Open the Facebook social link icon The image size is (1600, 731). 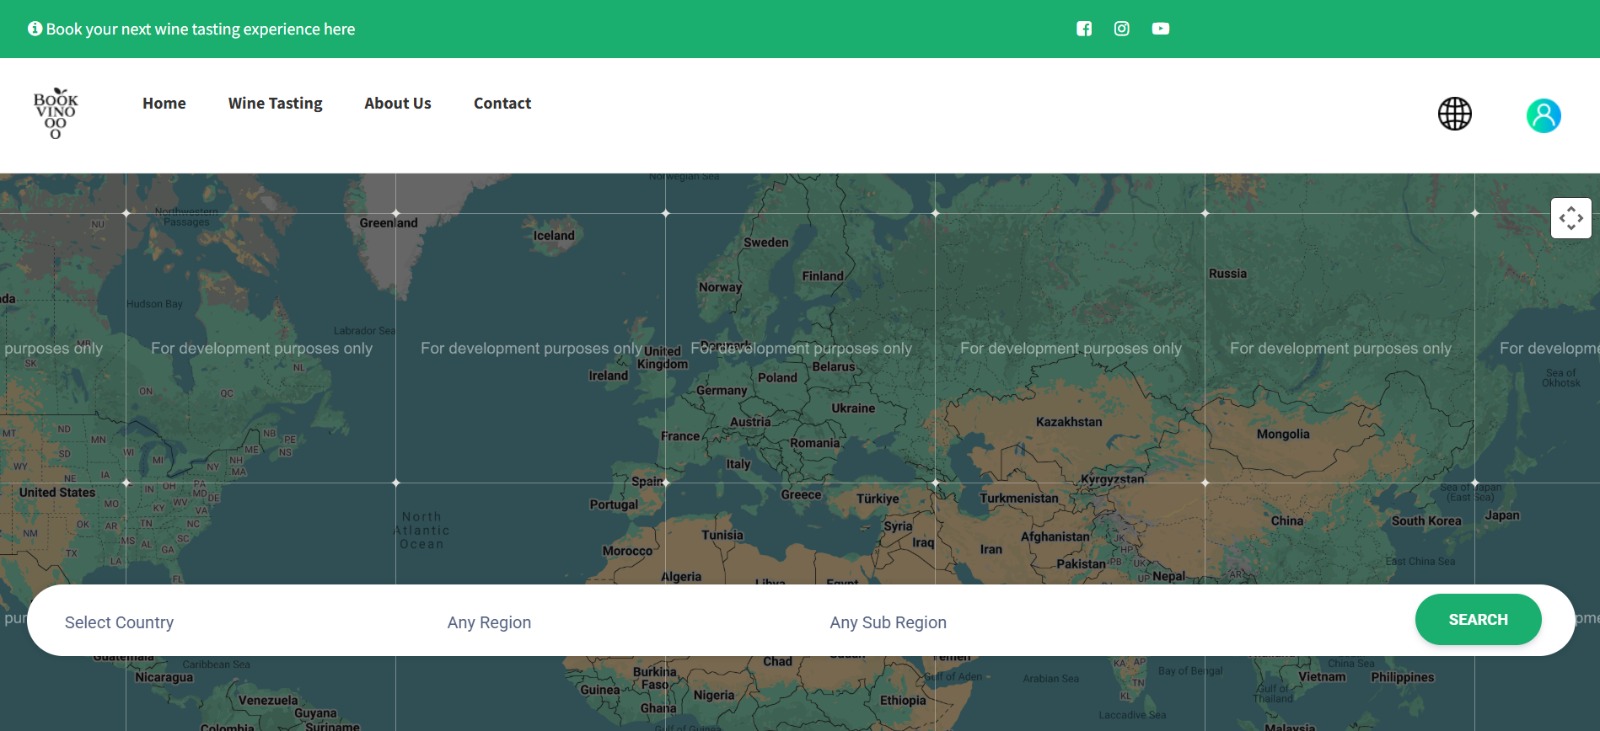coord(1084,29)
